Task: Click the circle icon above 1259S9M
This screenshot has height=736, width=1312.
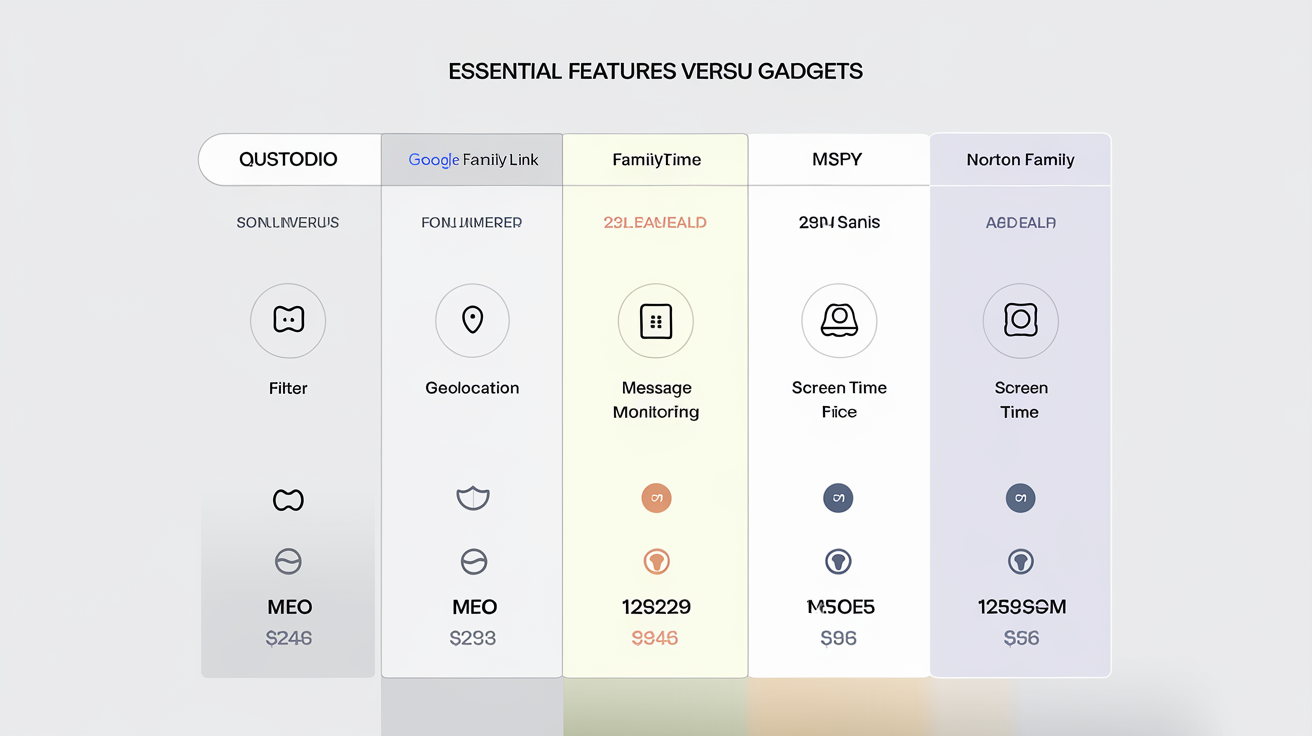Action: (x=1020, y=562)
